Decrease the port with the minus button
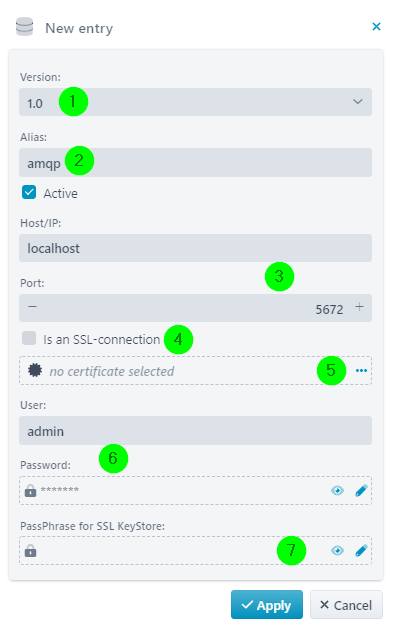The height and width of the screenshot is (629, 393). click(x=32, y=307)
